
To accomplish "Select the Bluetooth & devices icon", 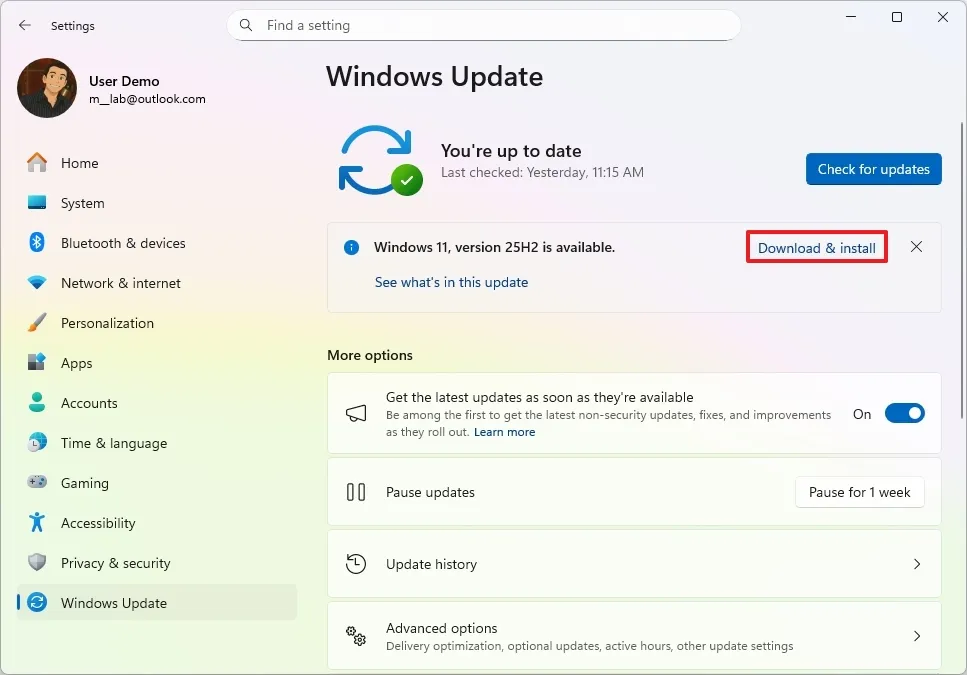I will (x=37, y=243).
